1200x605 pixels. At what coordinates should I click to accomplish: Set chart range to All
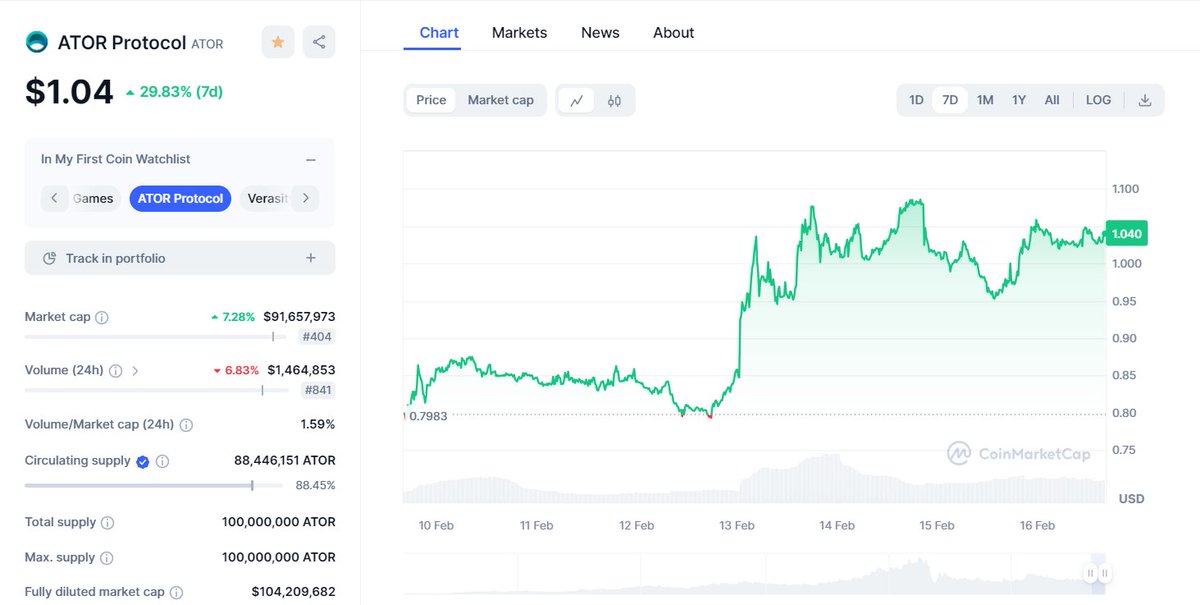pos(1052,100)
